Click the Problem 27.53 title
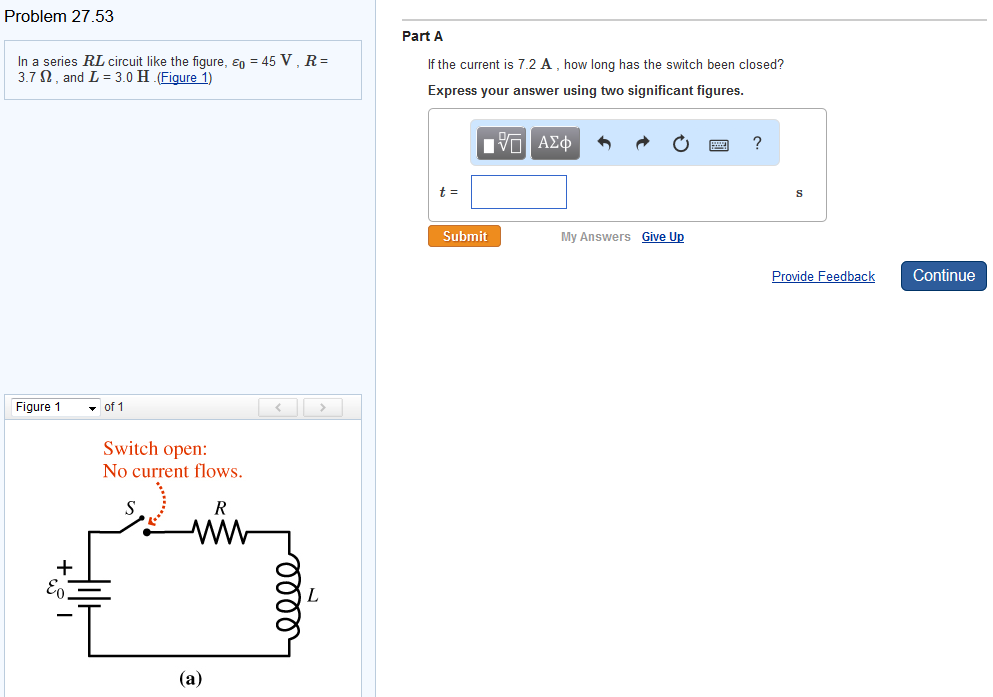This screenshot has height=697, width=993. [x=62, y=16]
